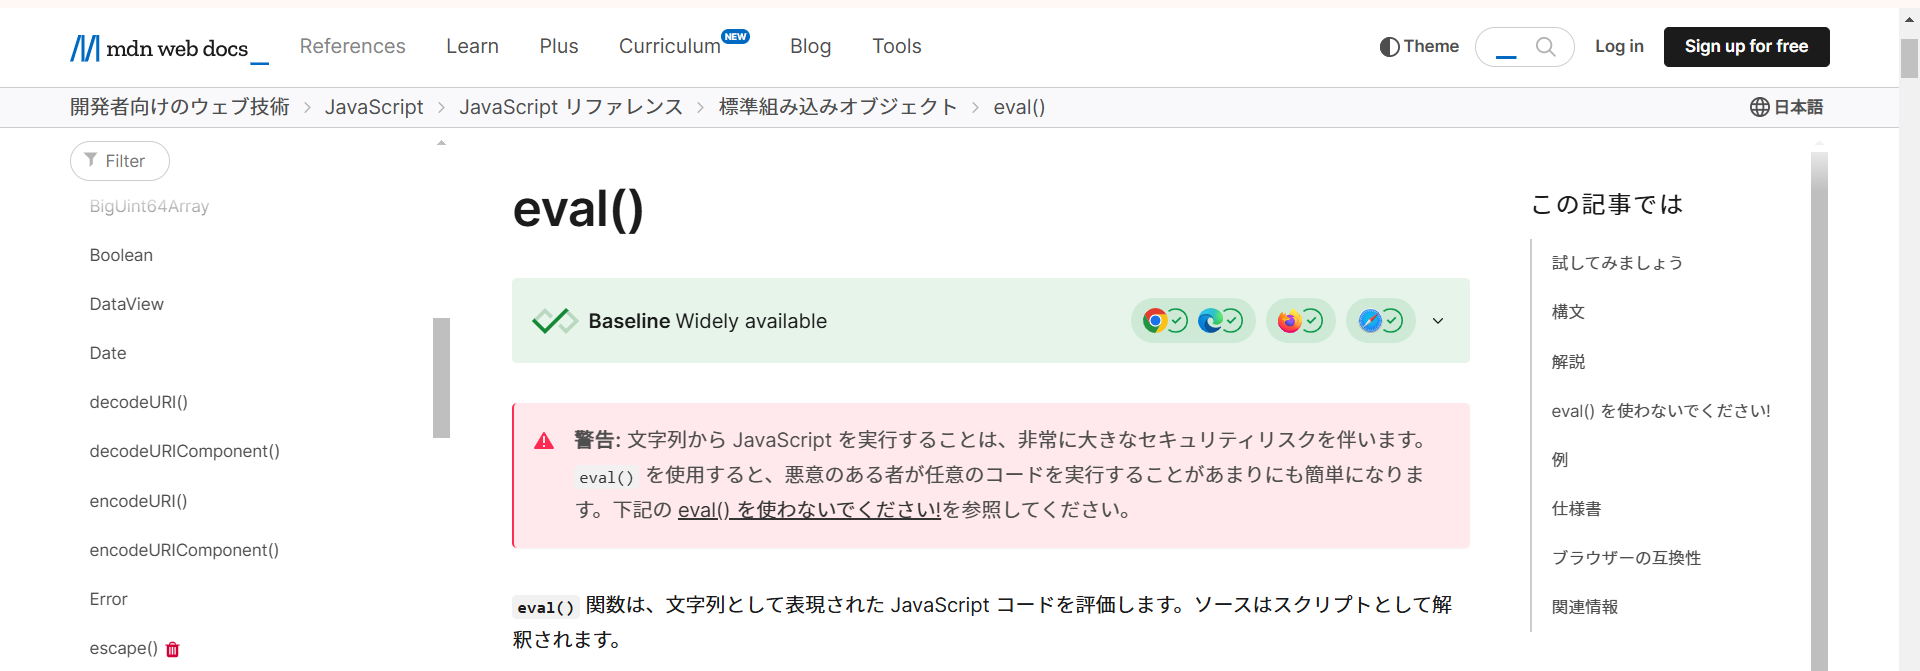Open the 日本語 language selector
The height and width of the screenshot is (671, 1920).
(1786, 107)
